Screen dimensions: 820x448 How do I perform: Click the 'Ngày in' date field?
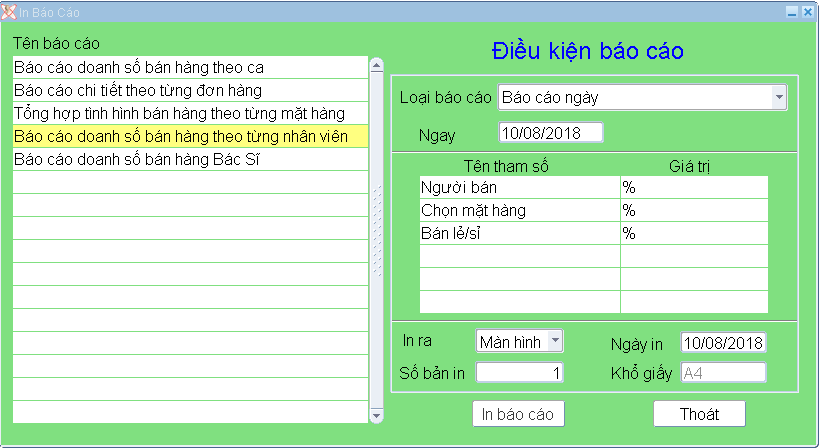tap(722, 342)
